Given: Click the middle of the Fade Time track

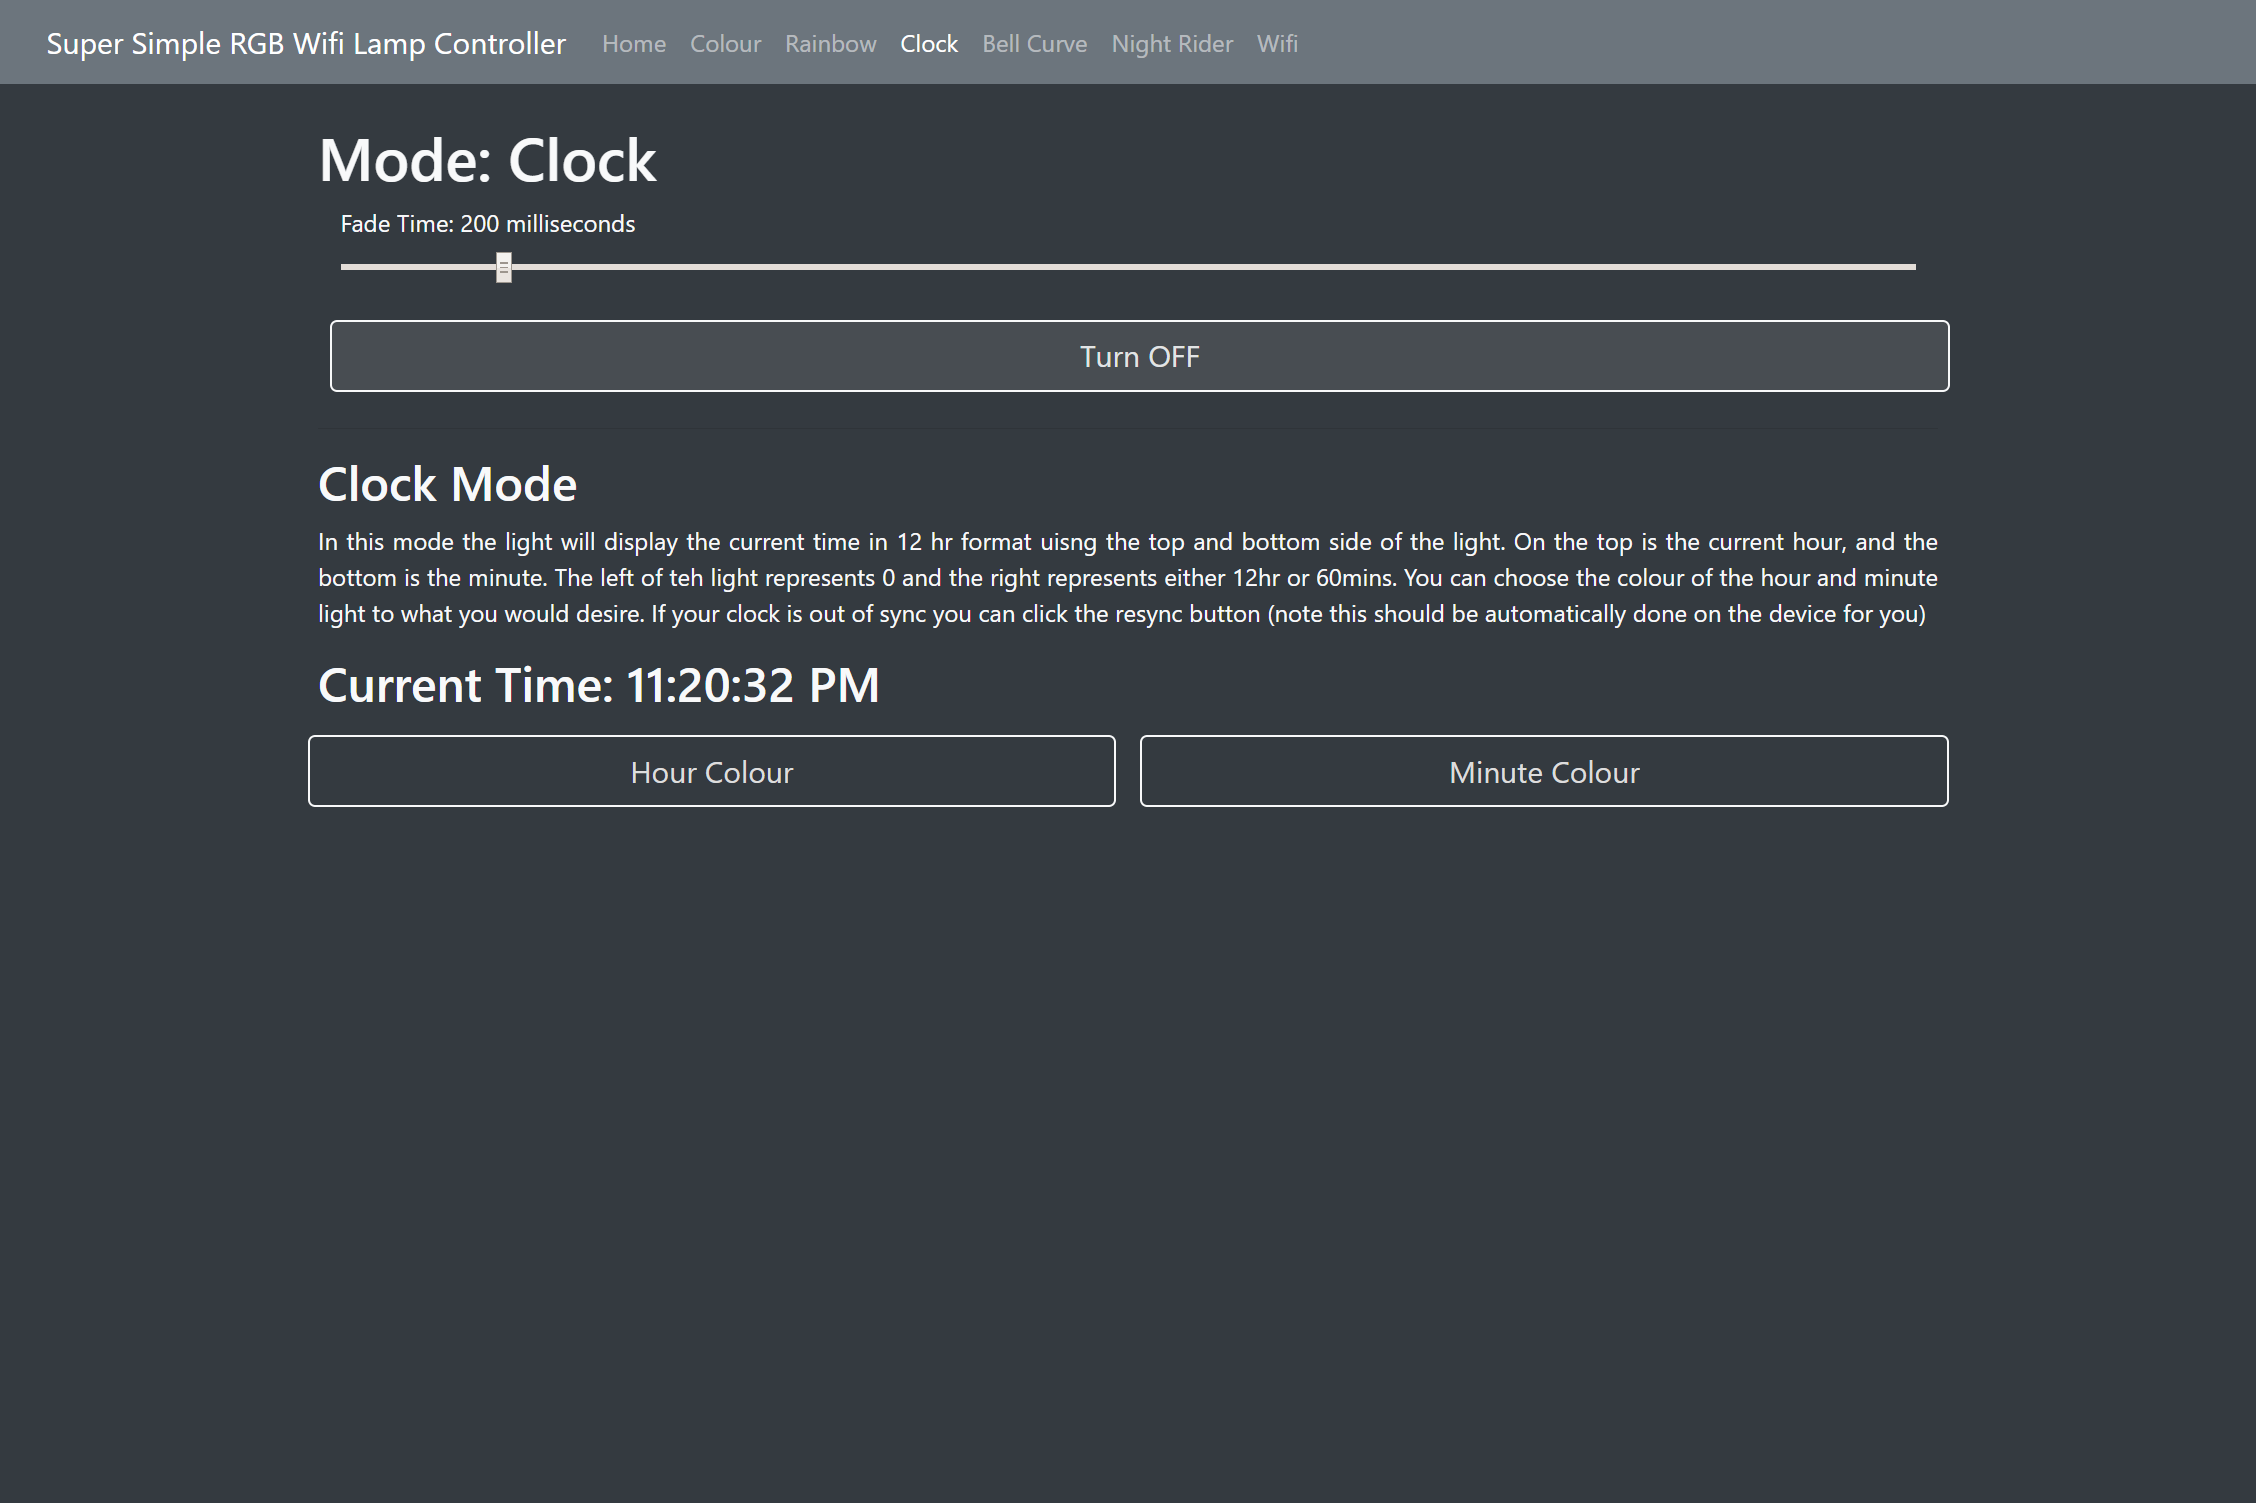Looking at the screenshot, I should [1128, 266].
